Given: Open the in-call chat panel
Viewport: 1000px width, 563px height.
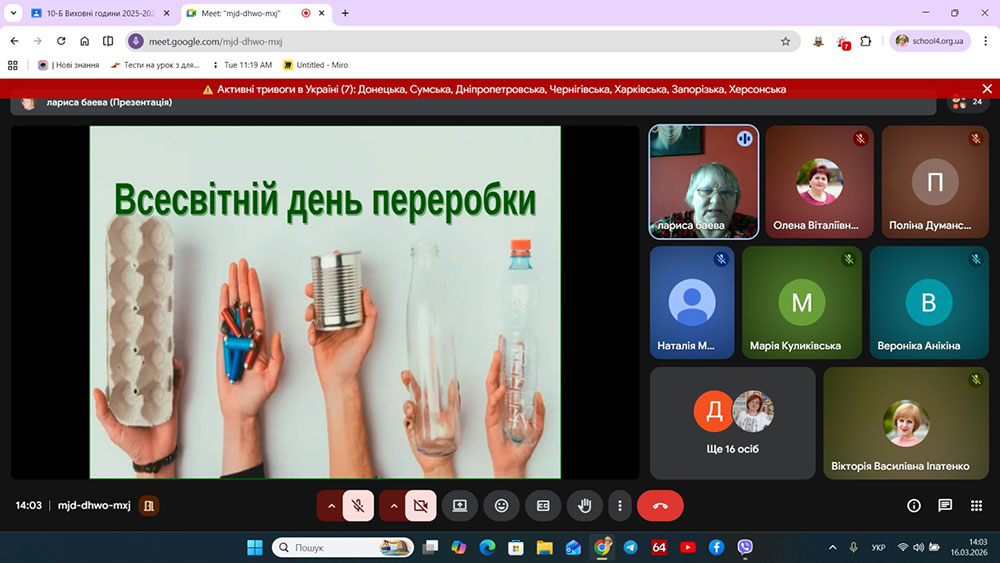Looking at the screenshot, I should [945, 506].
